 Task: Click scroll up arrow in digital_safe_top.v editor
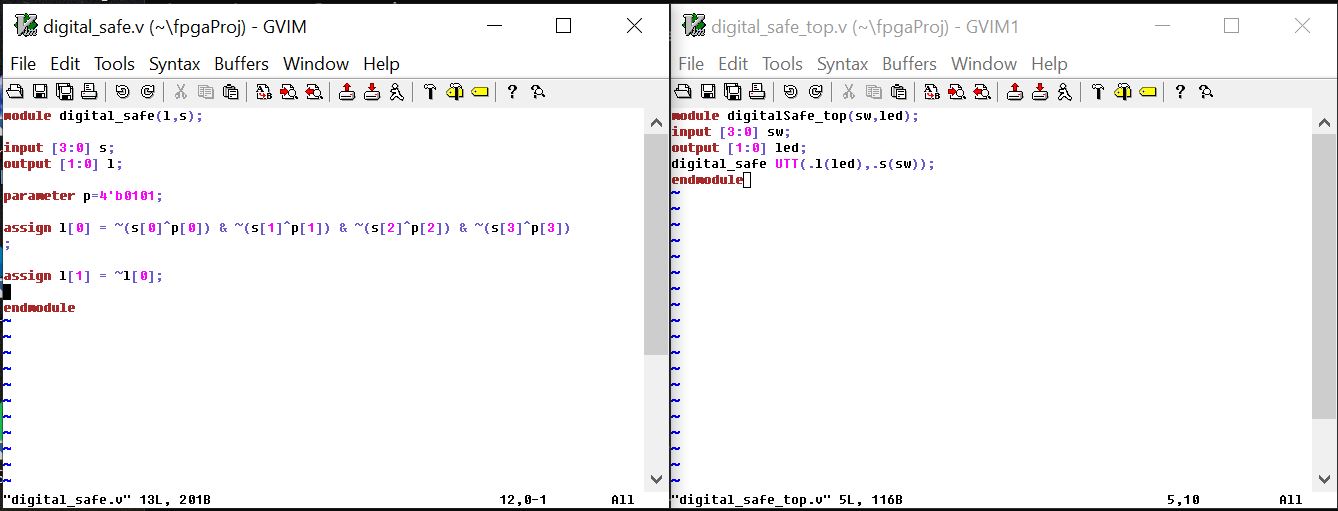pyautogui.click(x=1324, y=120)
